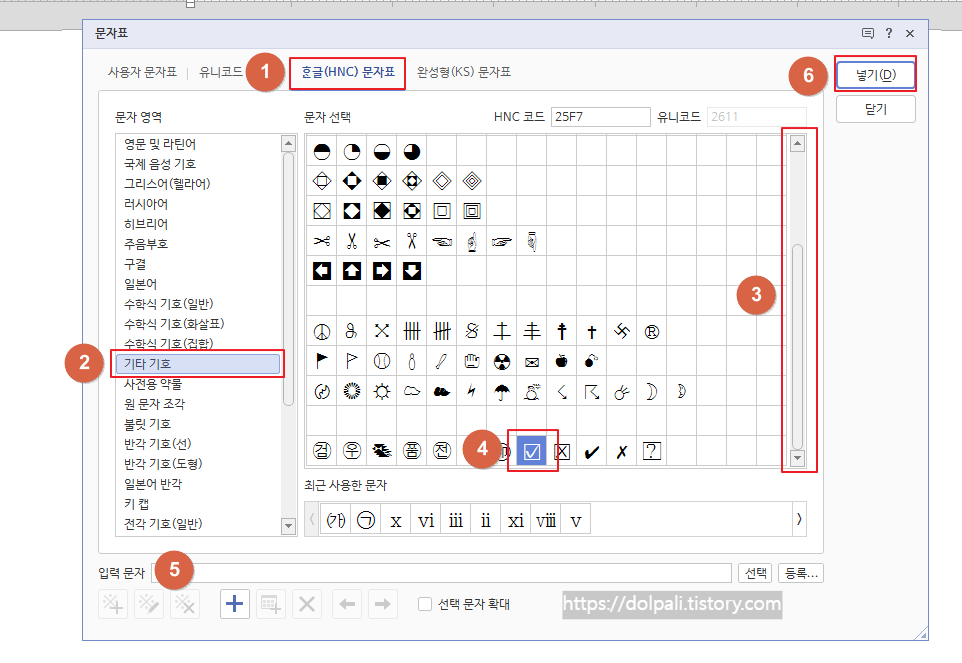Select the scissors symbol in the character grid

(321, 241)
